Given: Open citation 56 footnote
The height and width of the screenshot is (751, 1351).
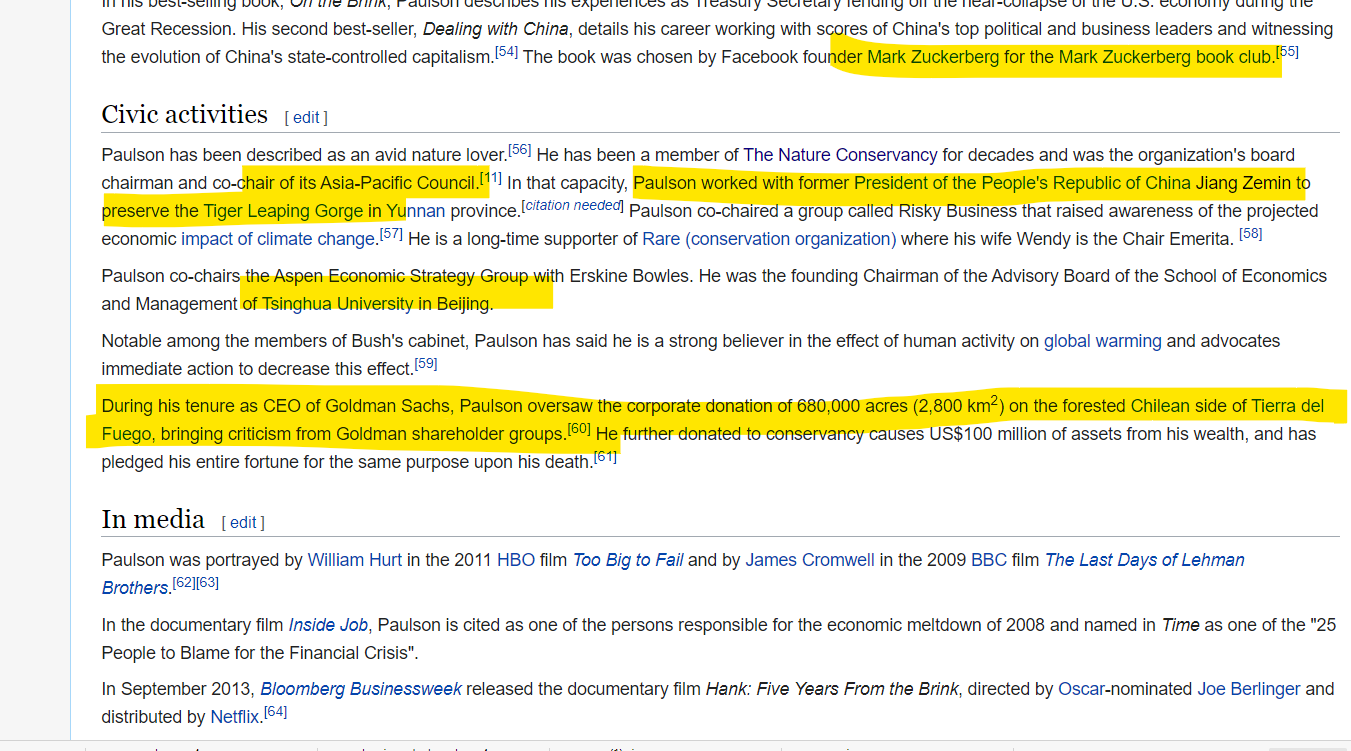Looking at the screenshot, I should click(x=519, y=149).
